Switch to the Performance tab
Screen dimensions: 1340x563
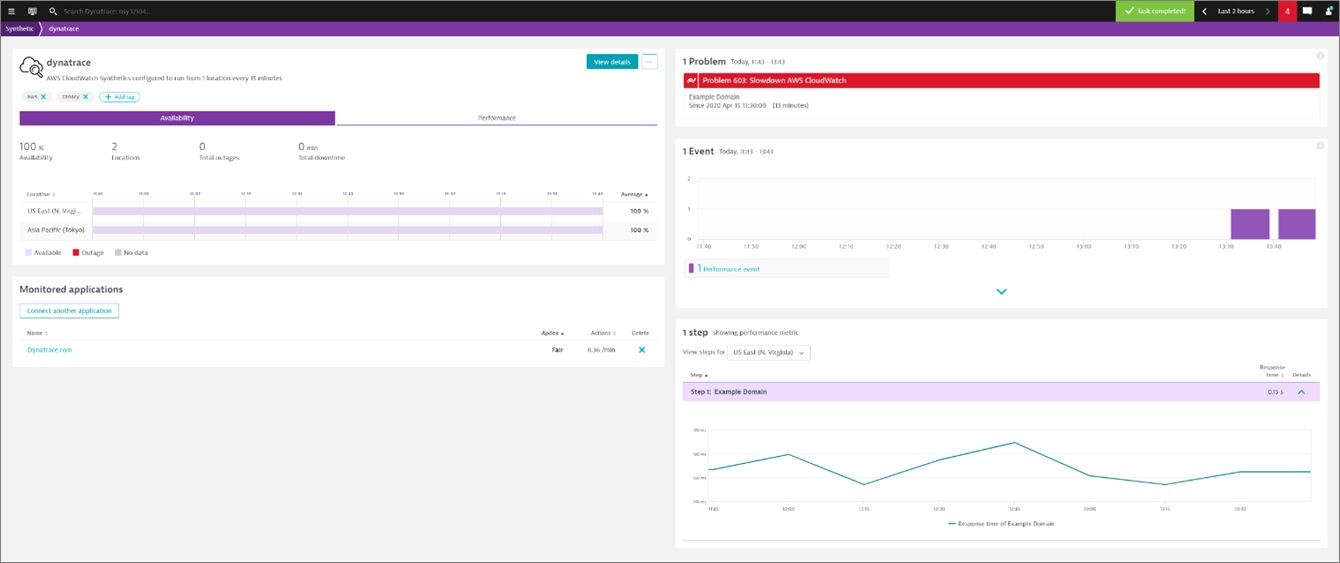(496, 118)
